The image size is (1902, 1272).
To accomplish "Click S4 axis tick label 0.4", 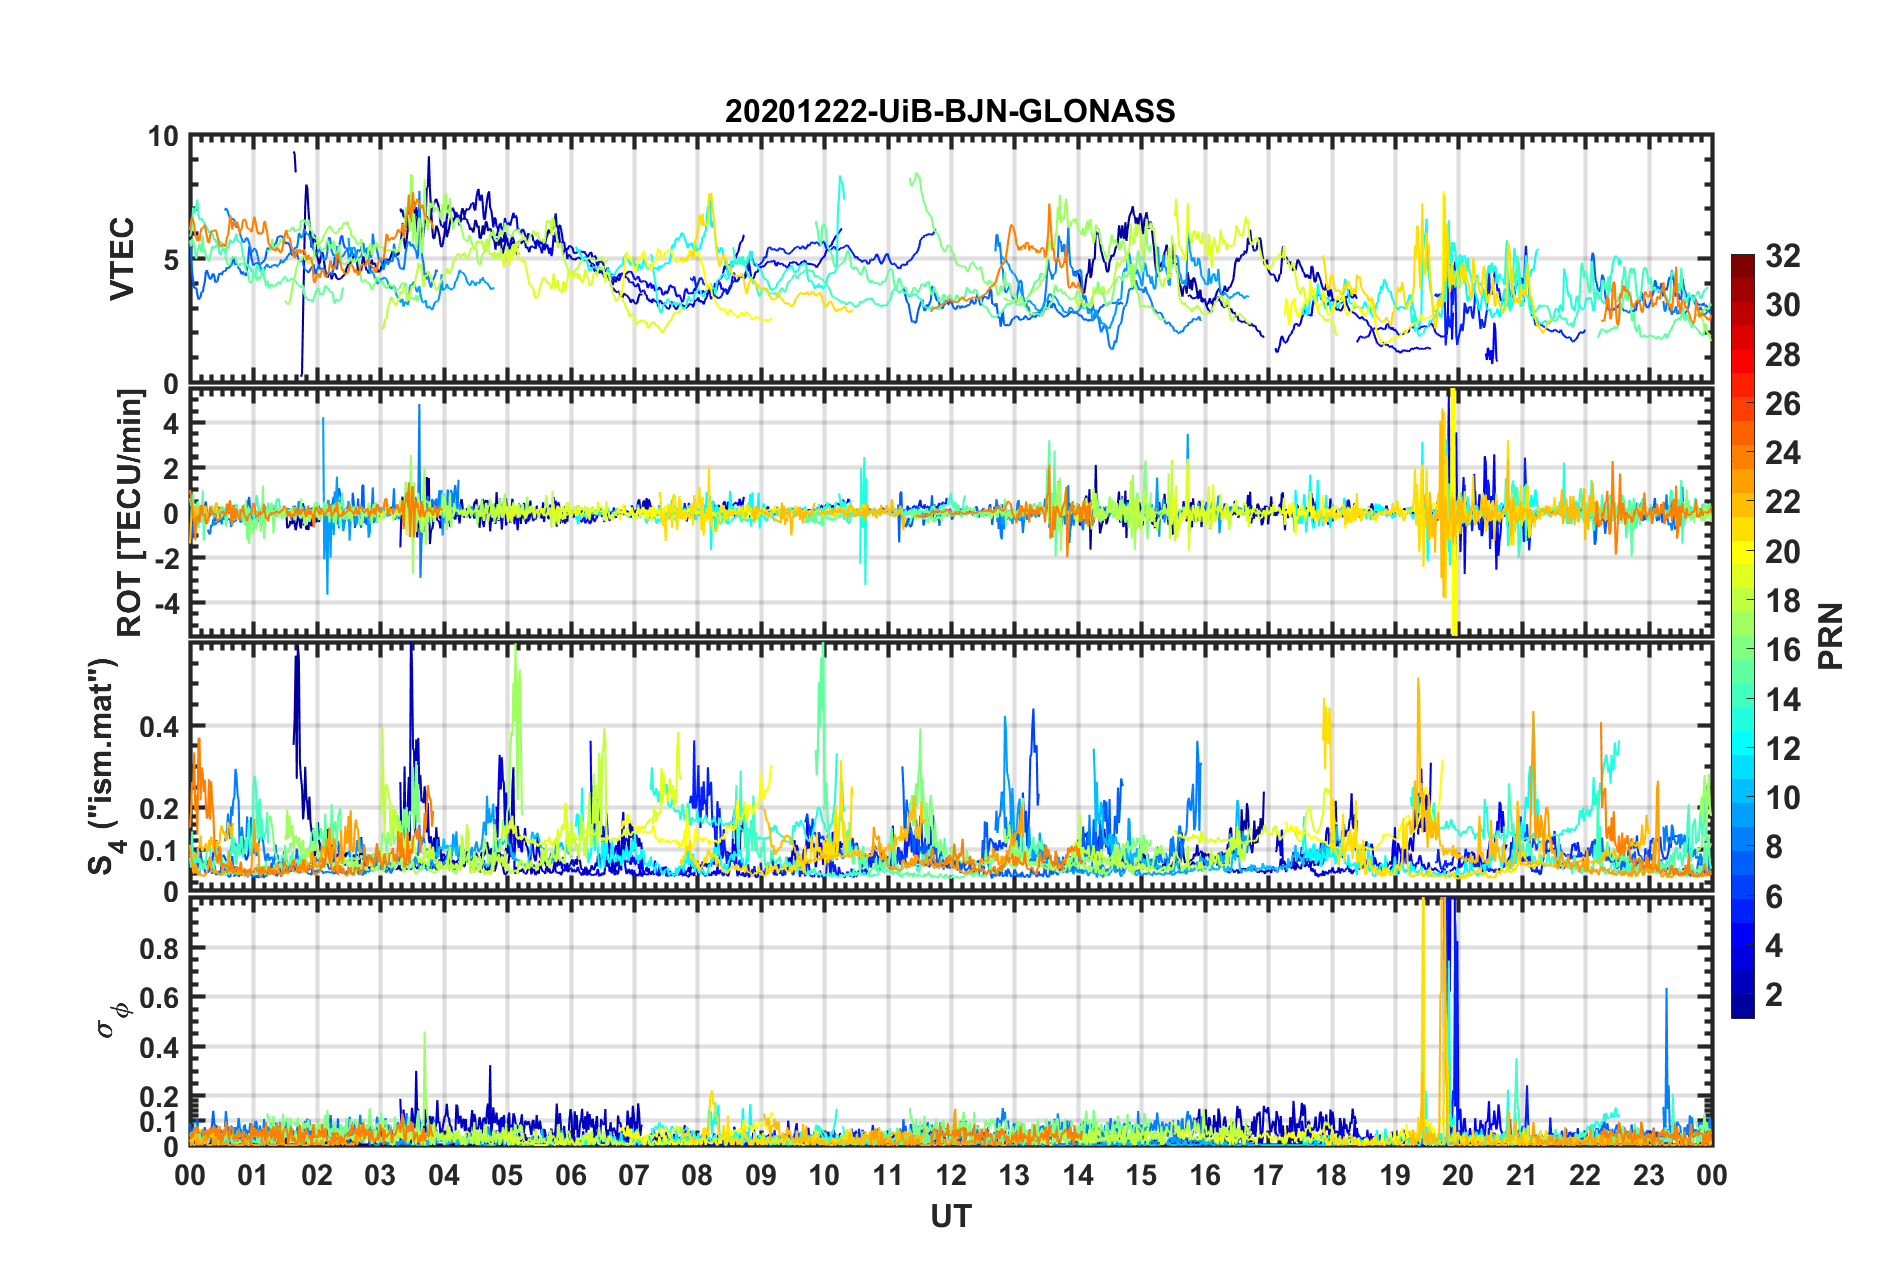I will click(x=159, y=727).
